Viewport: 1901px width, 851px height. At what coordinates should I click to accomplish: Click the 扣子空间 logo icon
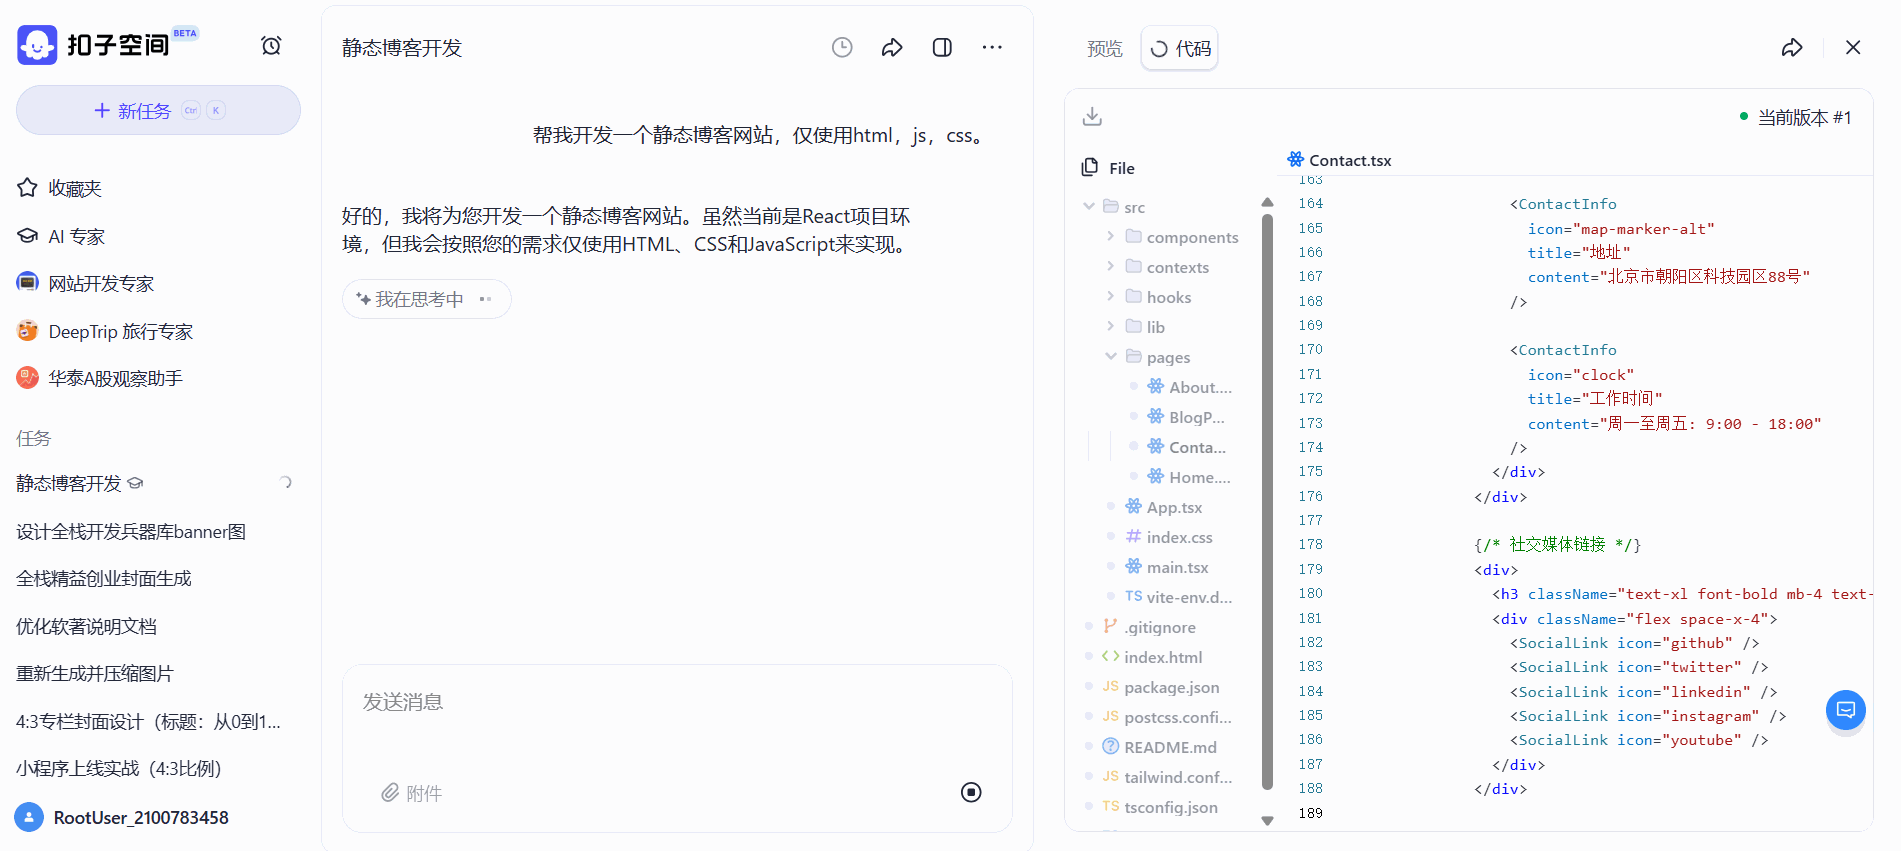click(37, 45)
